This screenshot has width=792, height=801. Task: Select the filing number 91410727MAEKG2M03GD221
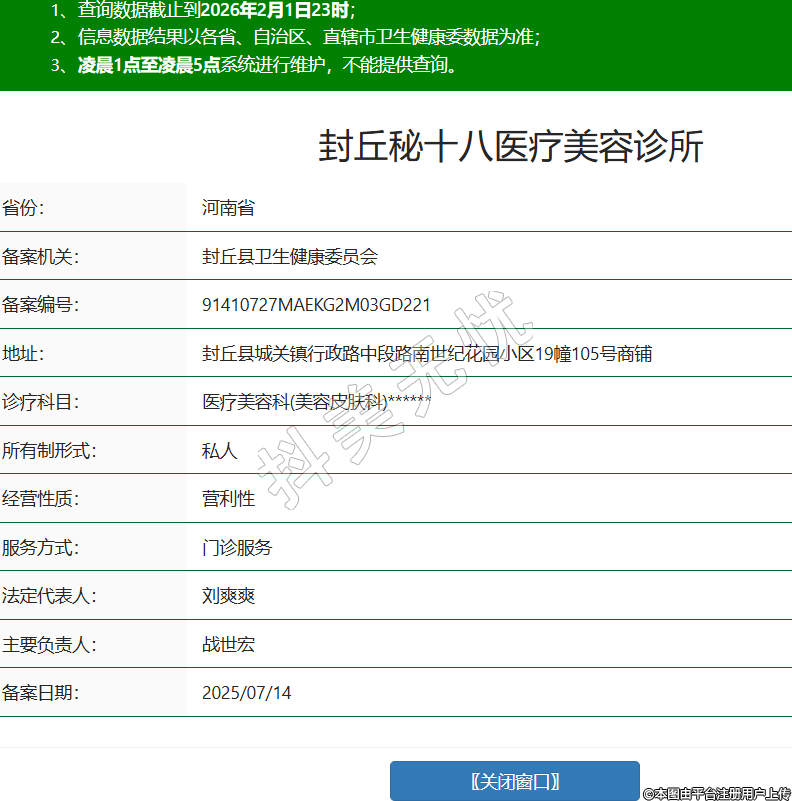[x=316, y=305]
